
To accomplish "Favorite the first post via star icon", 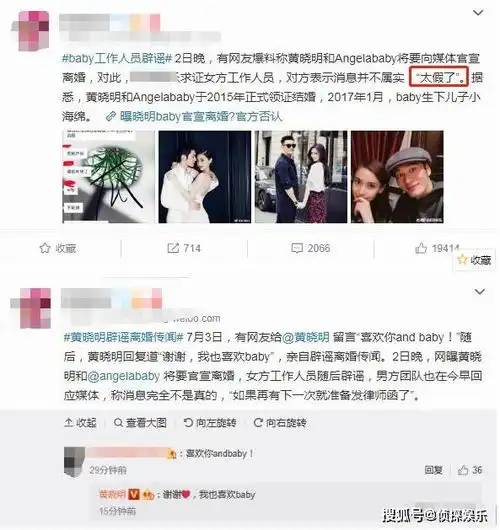I will point(57,248).
